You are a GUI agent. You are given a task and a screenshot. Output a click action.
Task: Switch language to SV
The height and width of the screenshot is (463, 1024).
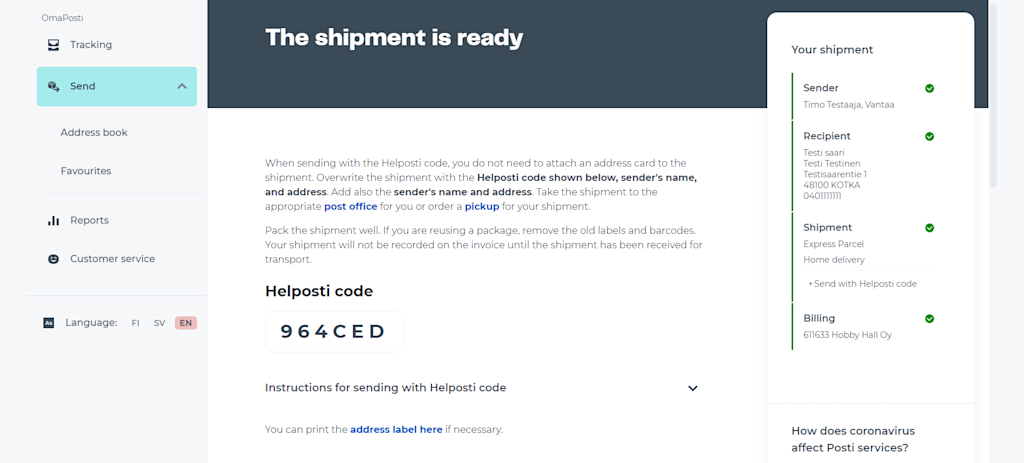[x=159, y=323]
